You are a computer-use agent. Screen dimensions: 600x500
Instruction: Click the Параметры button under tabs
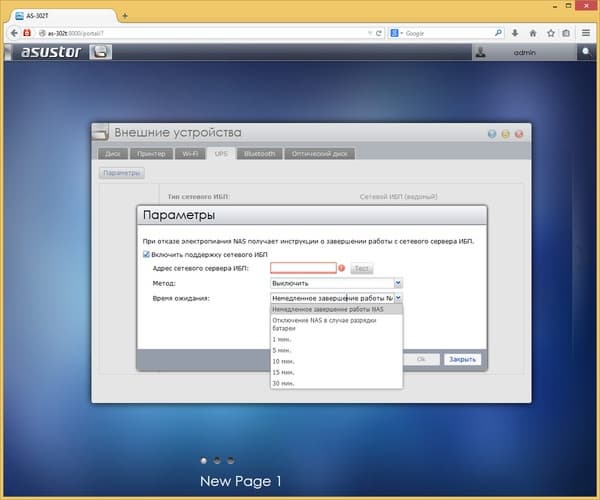[122, 173]
